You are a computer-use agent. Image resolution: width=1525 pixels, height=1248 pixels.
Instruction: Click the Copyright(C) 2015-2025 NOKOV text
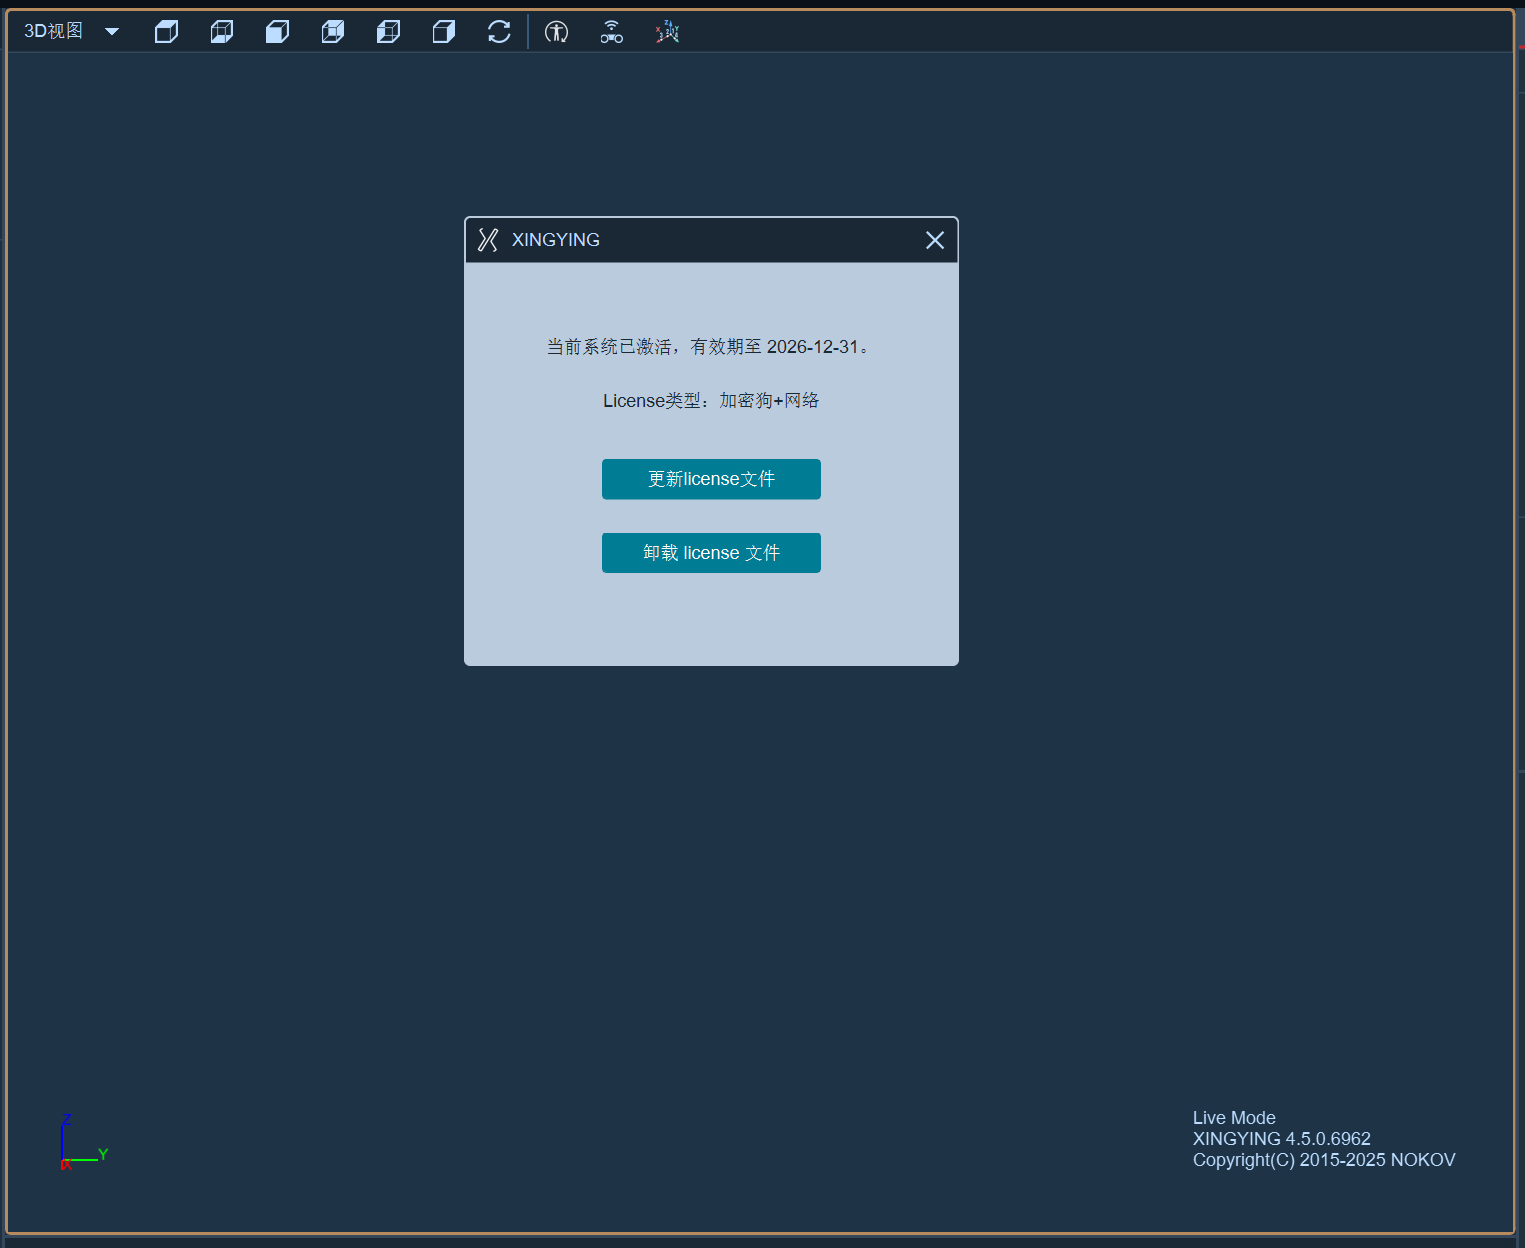click(x=1324, y=1160)
